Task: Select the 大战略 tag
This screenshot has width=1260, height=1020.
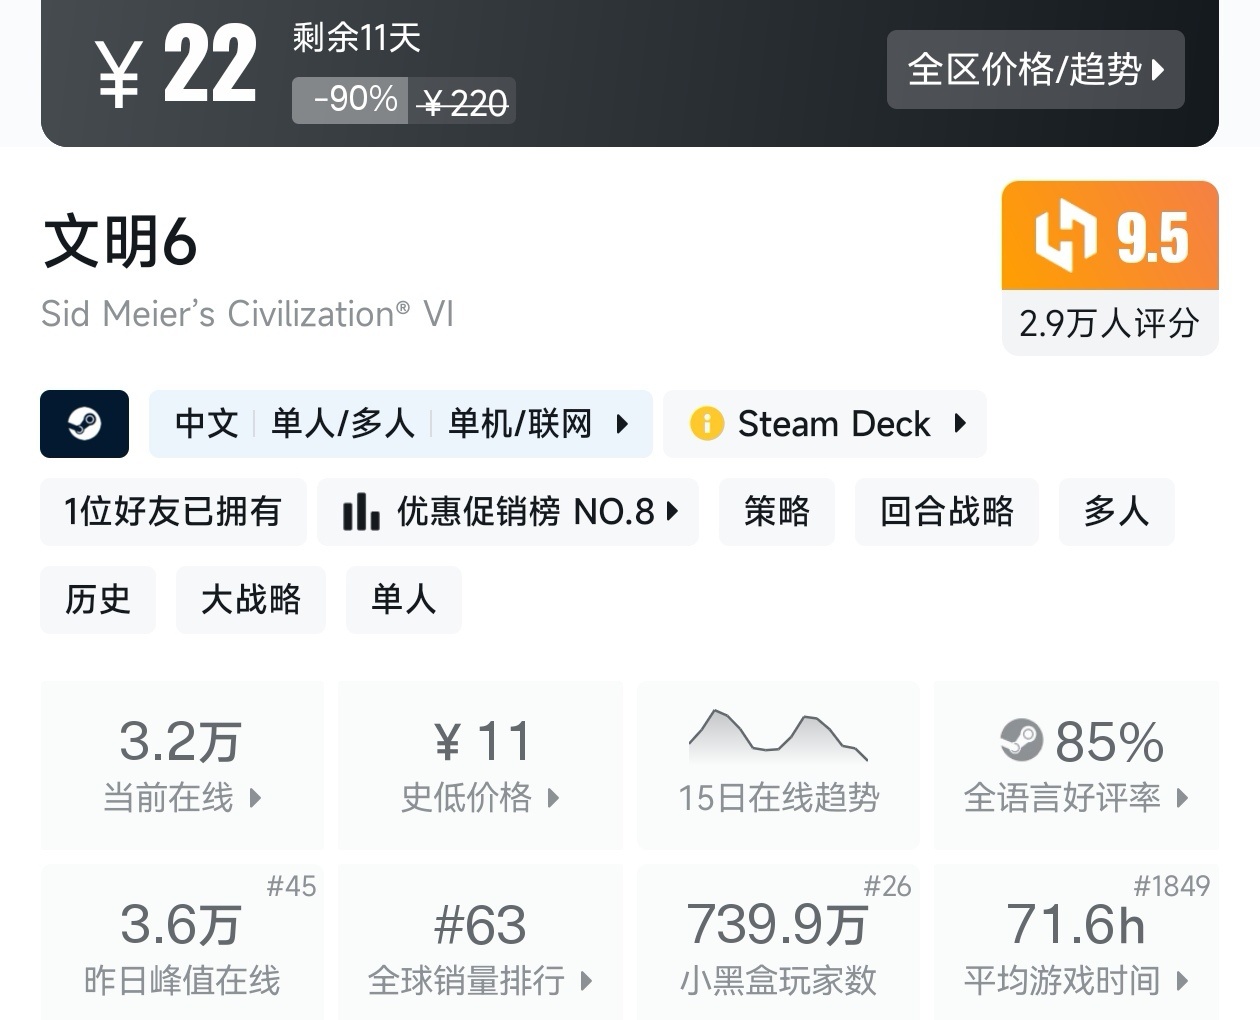Action: (x=251, y=599)
